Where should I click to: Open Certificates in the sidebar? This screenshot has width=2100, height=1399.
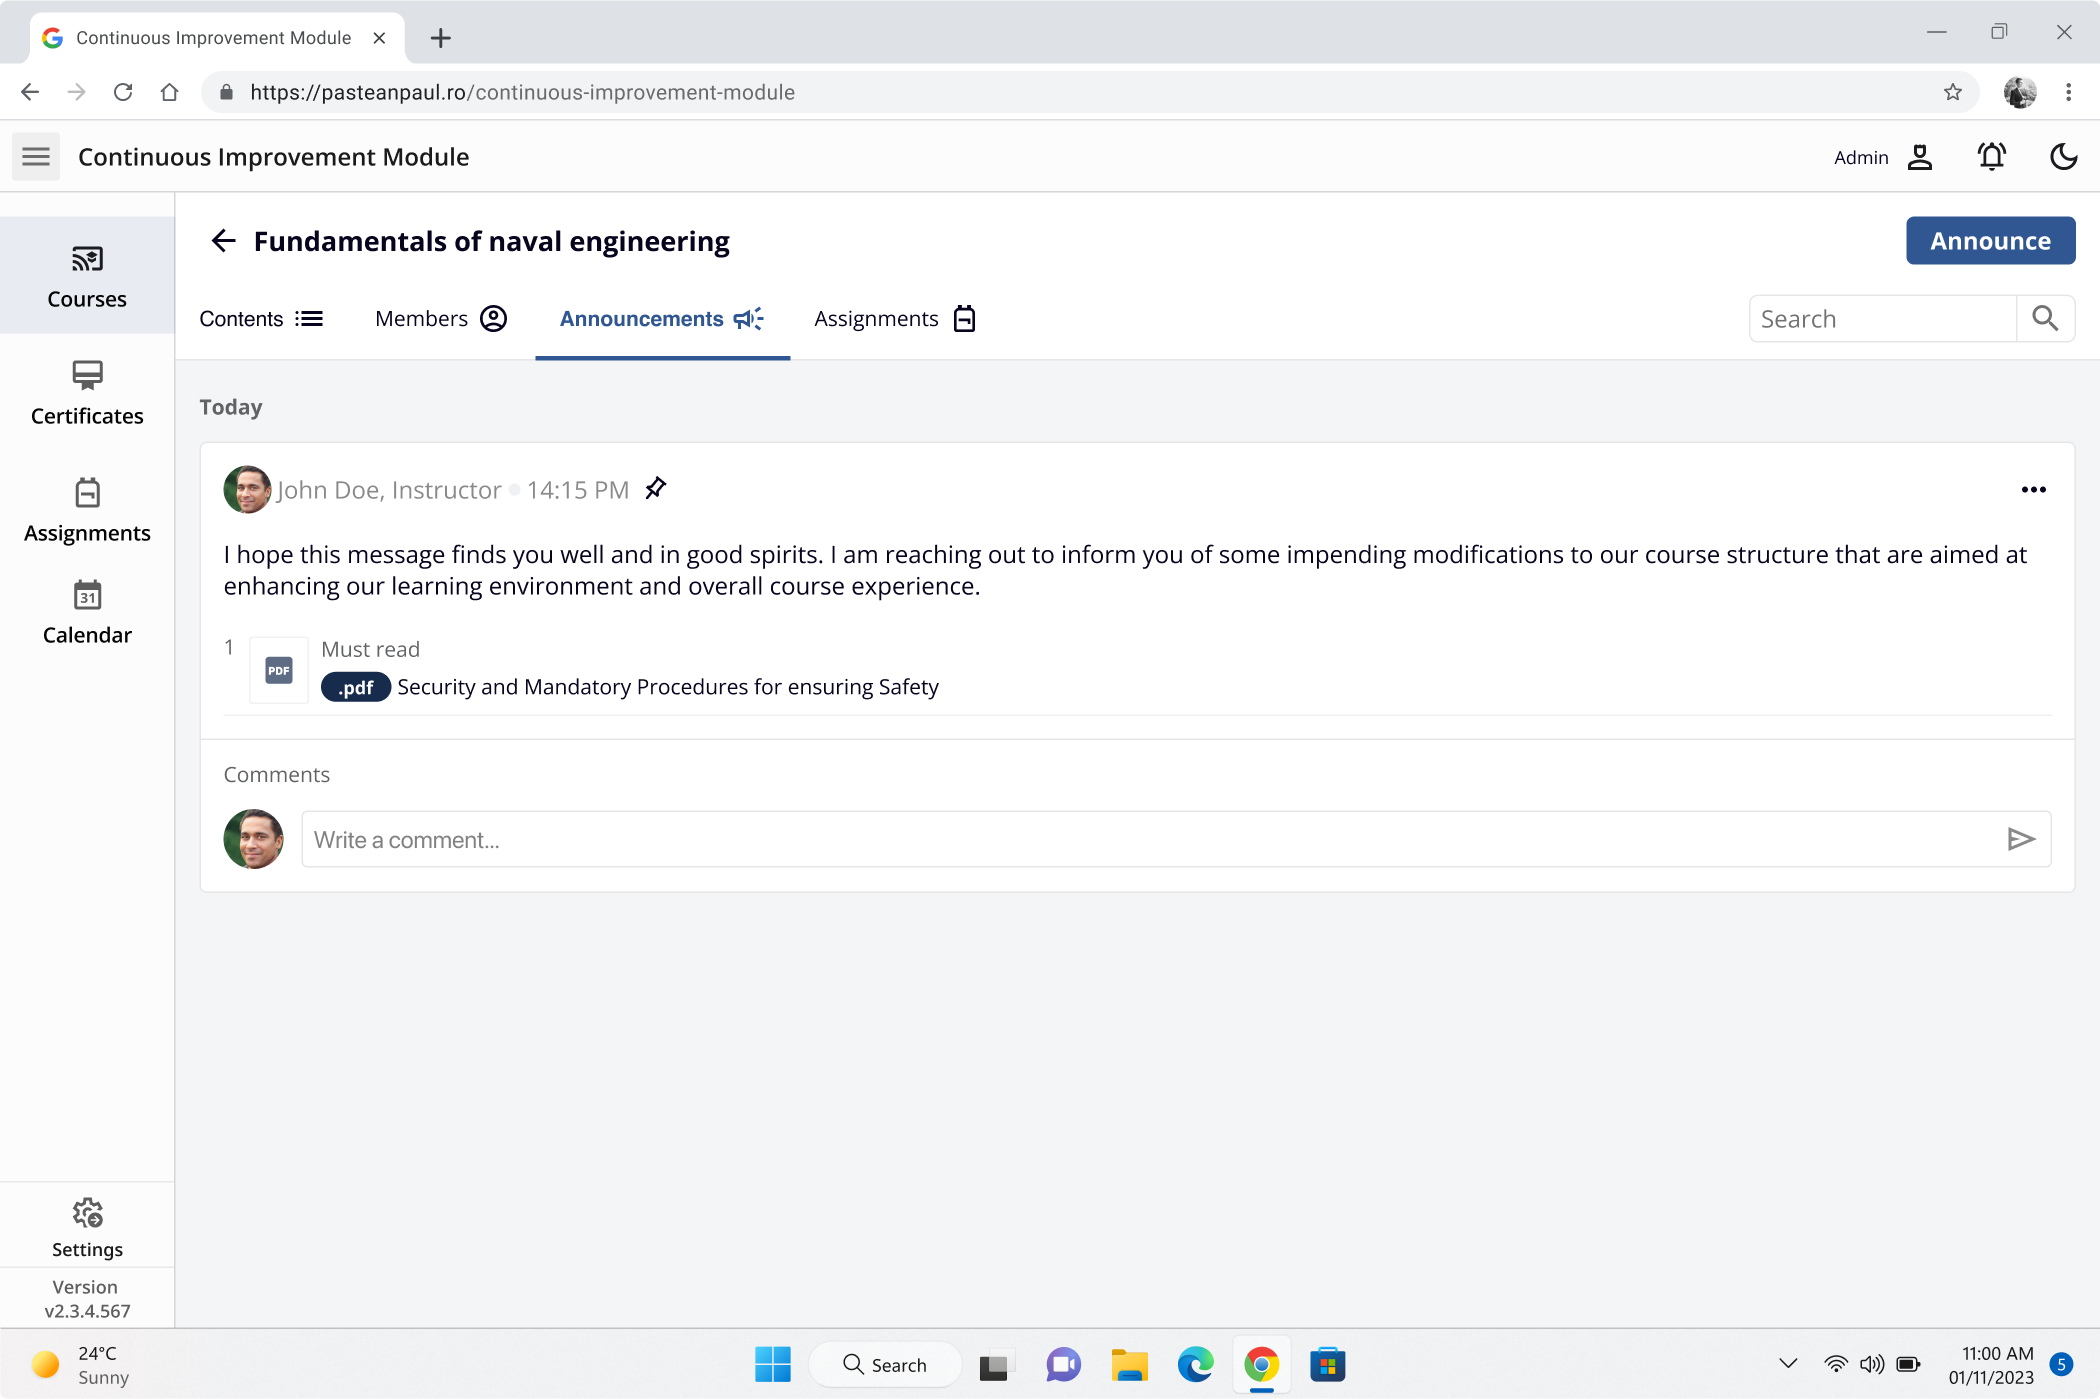[87, 393]
